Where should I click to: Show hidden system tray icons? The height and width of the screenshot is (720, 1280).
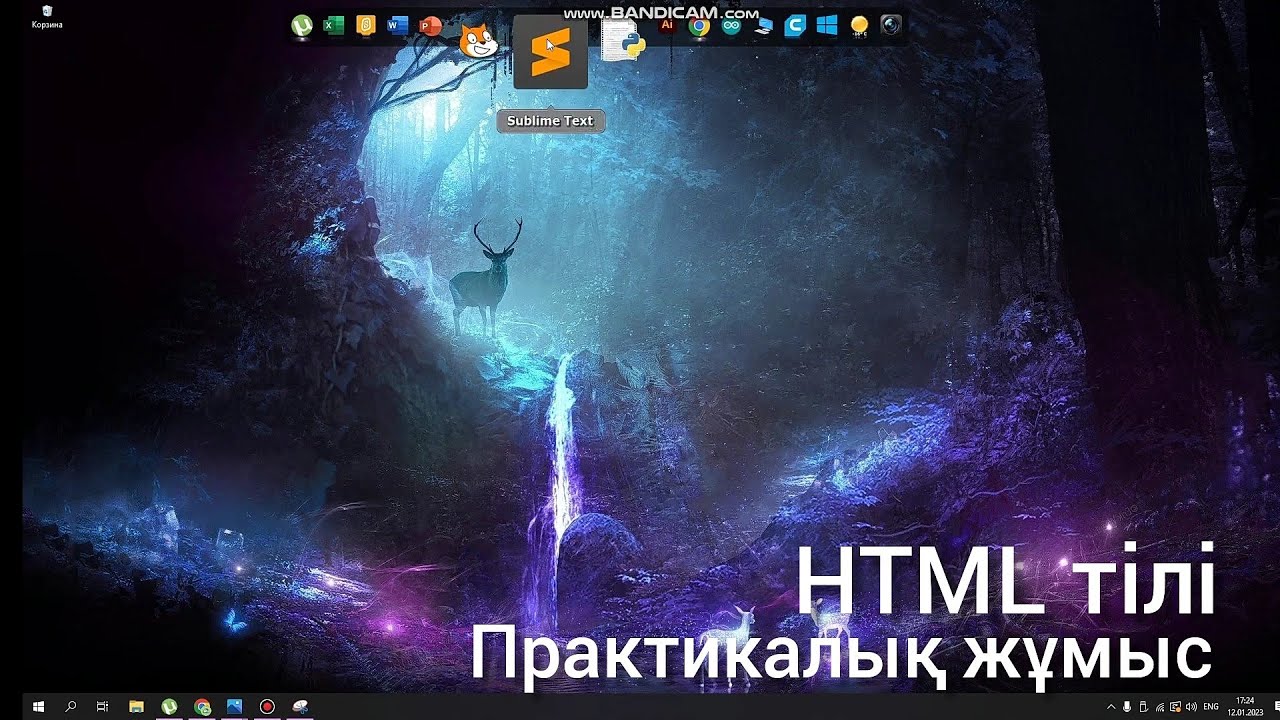coord(1111,707)
